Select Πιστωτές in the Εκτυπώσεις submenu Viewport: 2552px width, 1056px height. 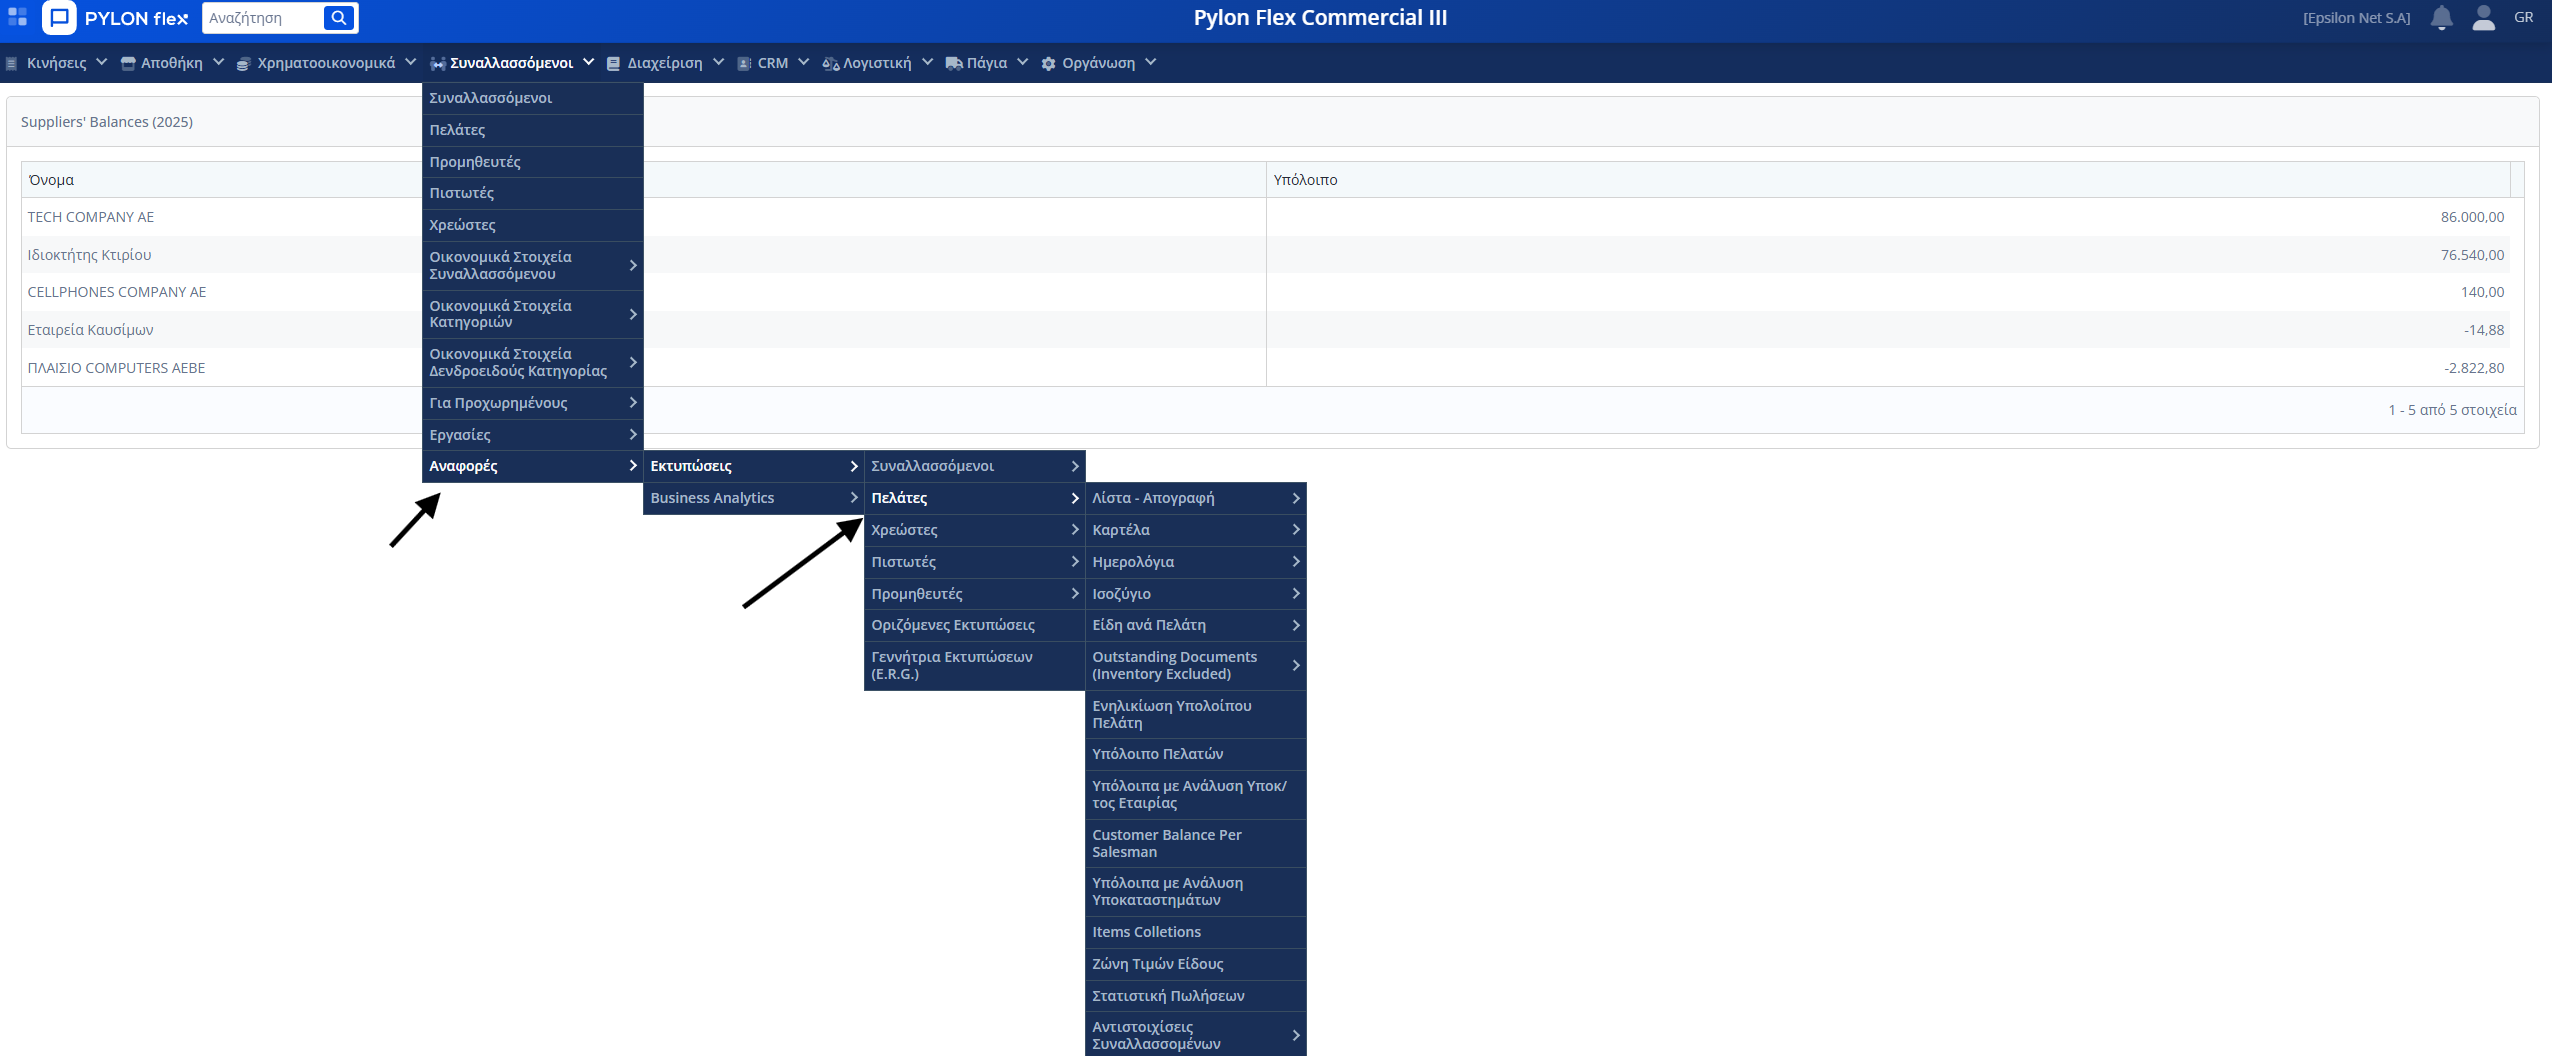pyautogui.click(x=974, y=562)
